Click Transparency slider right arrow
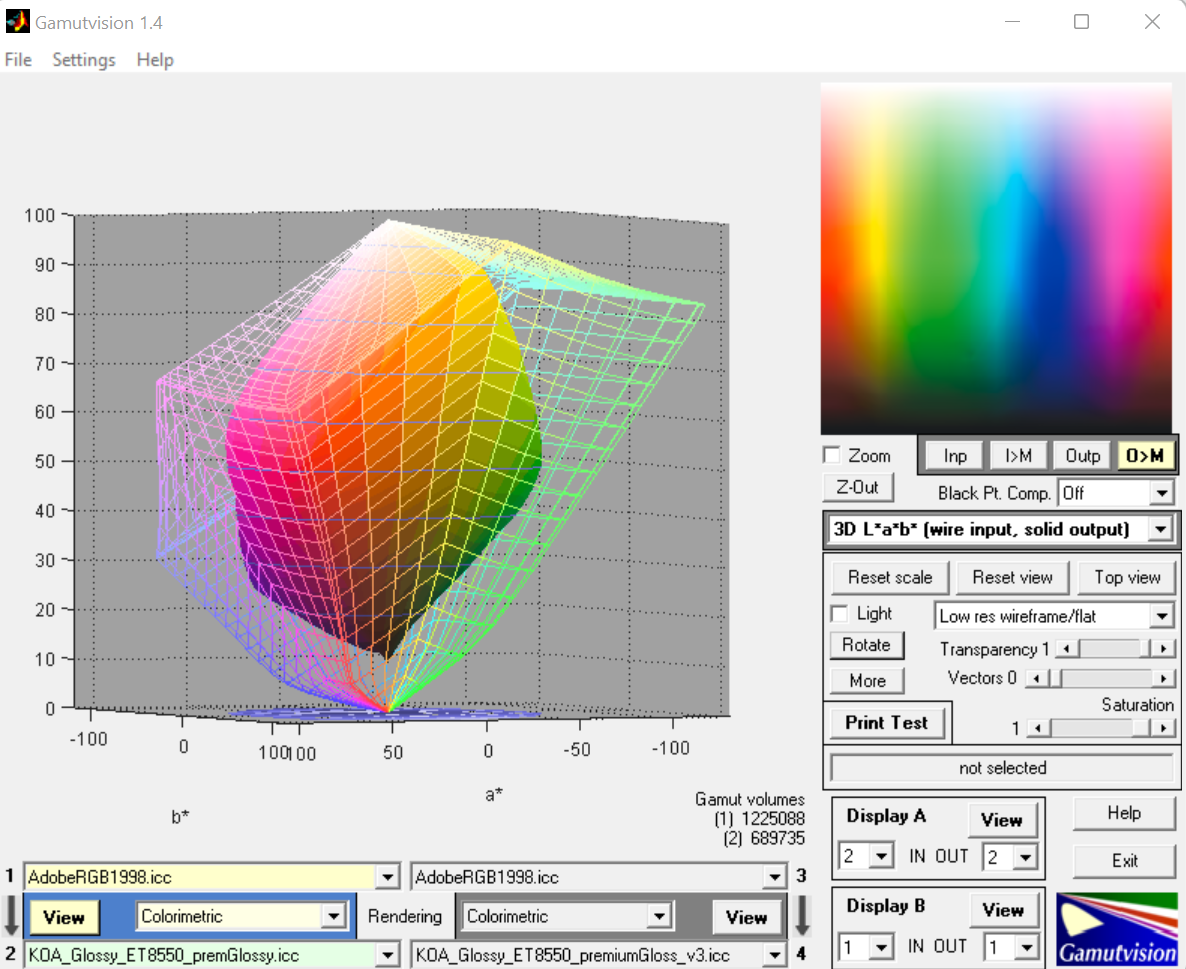This screenshot has width=1186, height=969. pos(1162,649)
